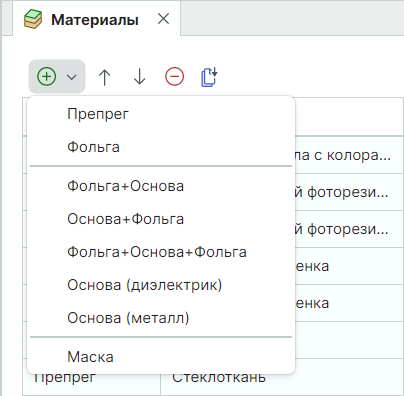Close the Материалы tab

tap(163, 19)
